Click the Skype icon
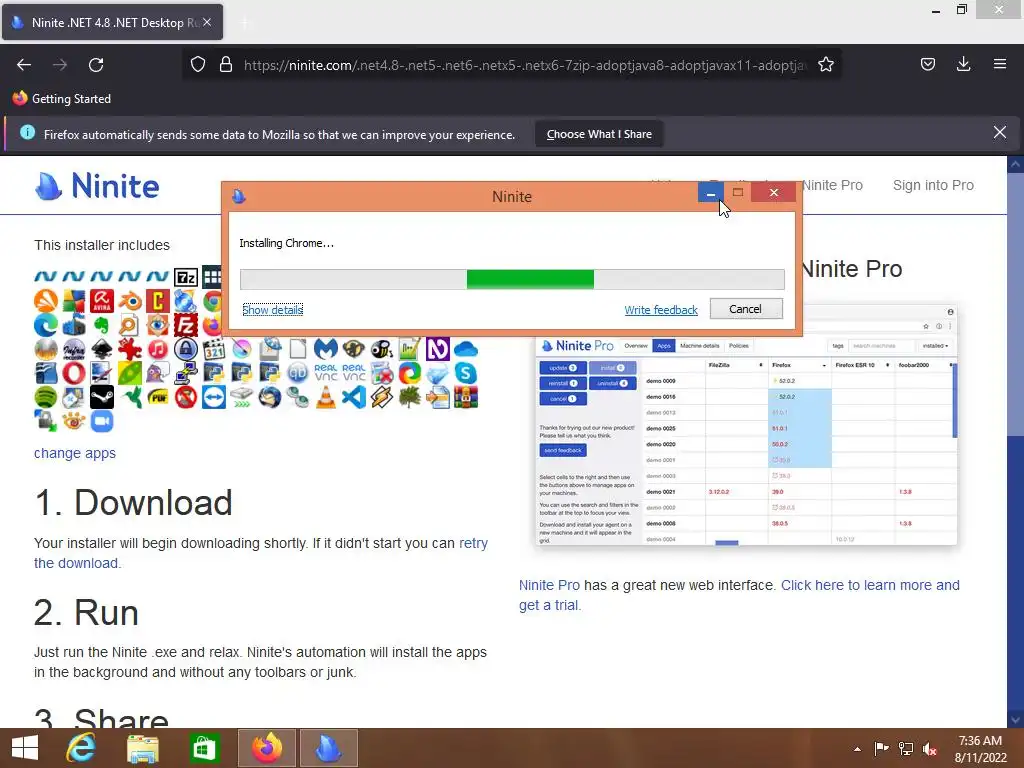 tap(466, 374)
